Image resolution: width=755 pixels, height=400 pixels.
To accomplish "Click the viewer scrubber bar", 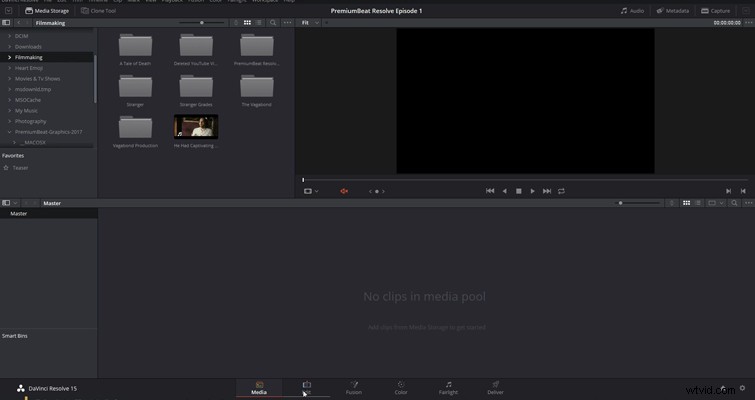I will [525, 180].
